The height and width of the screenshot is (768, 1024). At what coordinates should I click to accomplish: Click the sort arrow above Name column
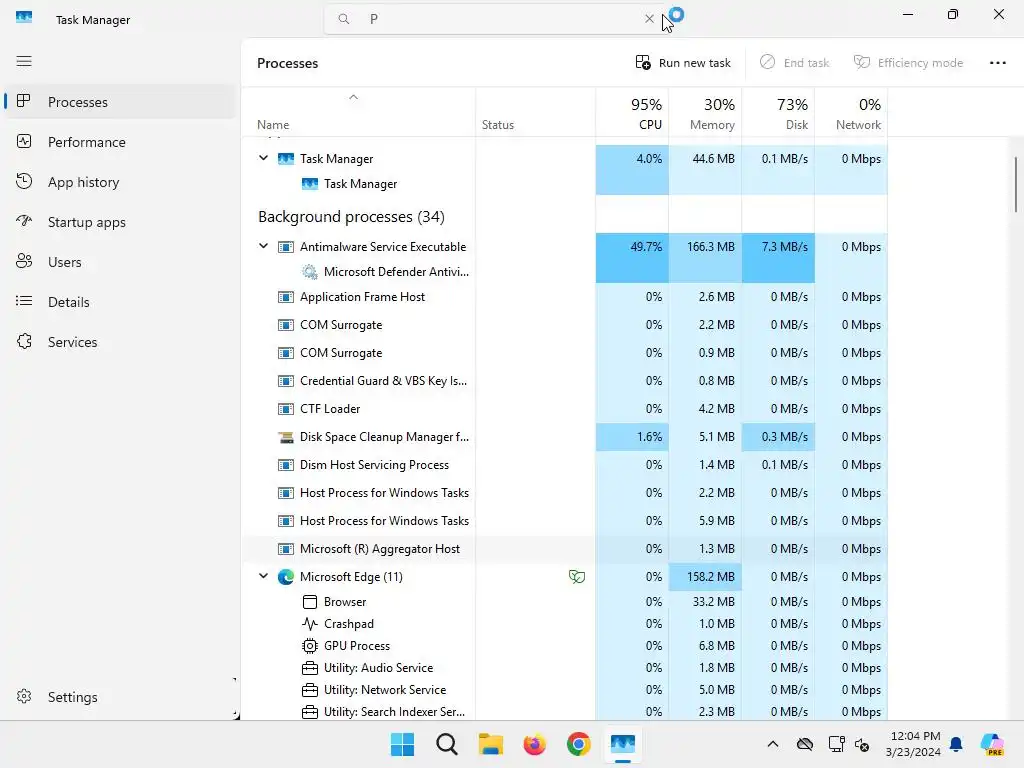click(x=353, y=97)
